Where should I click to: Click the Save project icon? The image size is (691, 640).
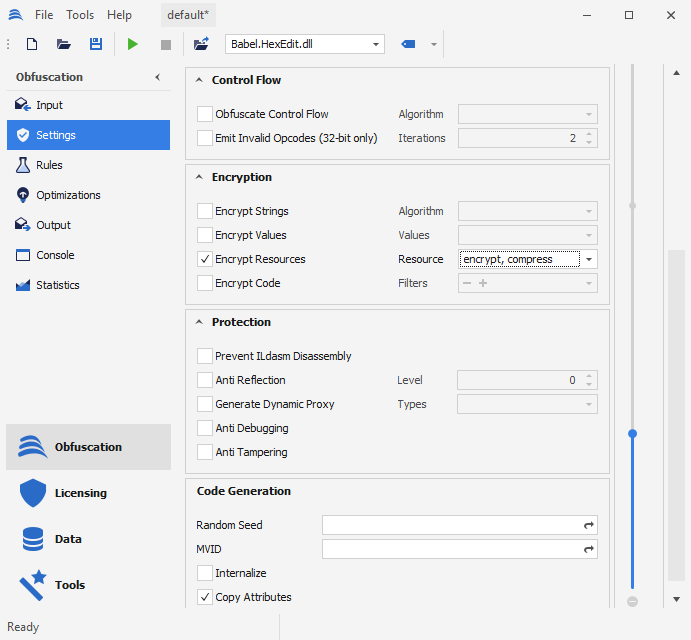tap(96, 44)
